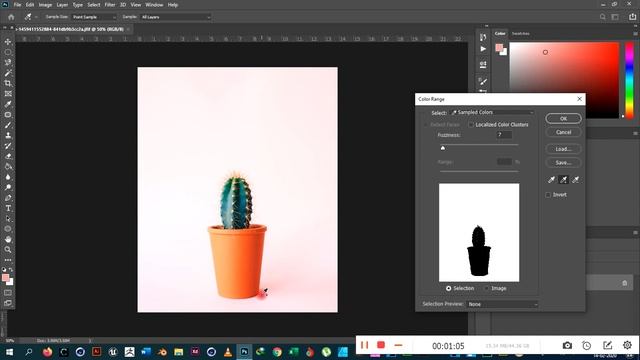Open the Select menu
Viewport: 640px width, 360px height.
[94, 5]
